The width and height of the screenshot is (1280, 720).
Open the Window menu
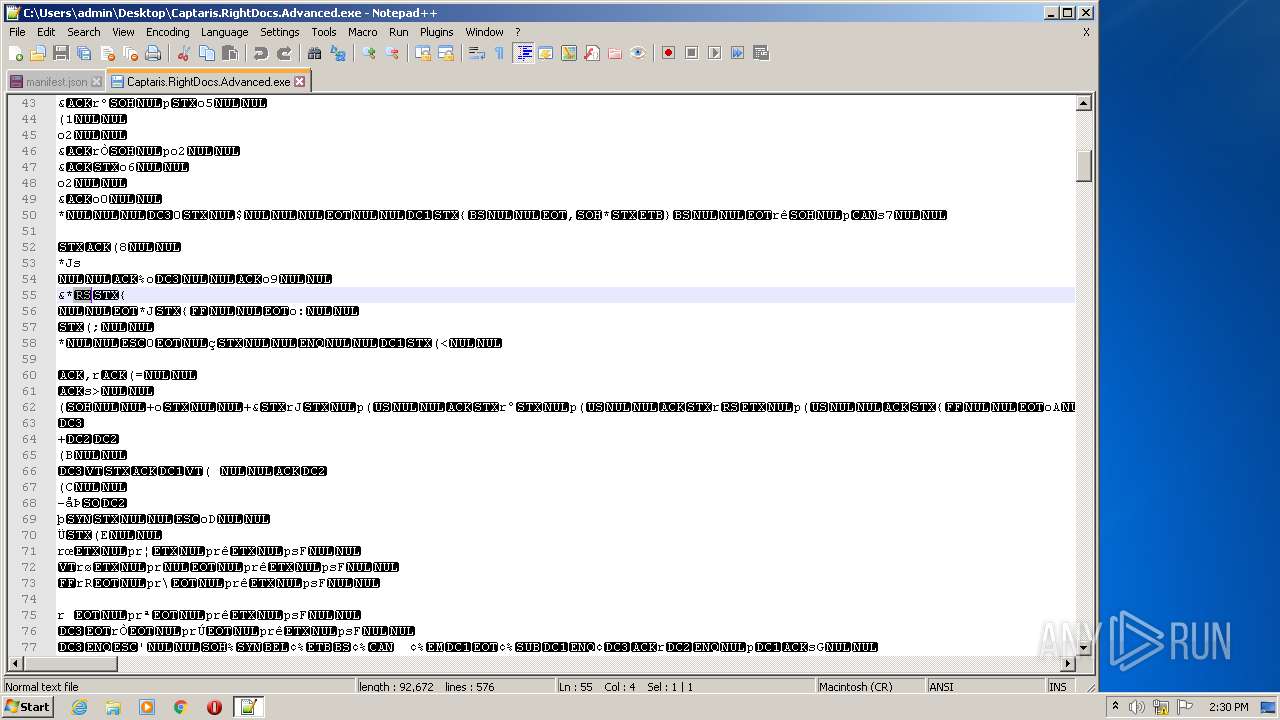(x=485, y=32)
